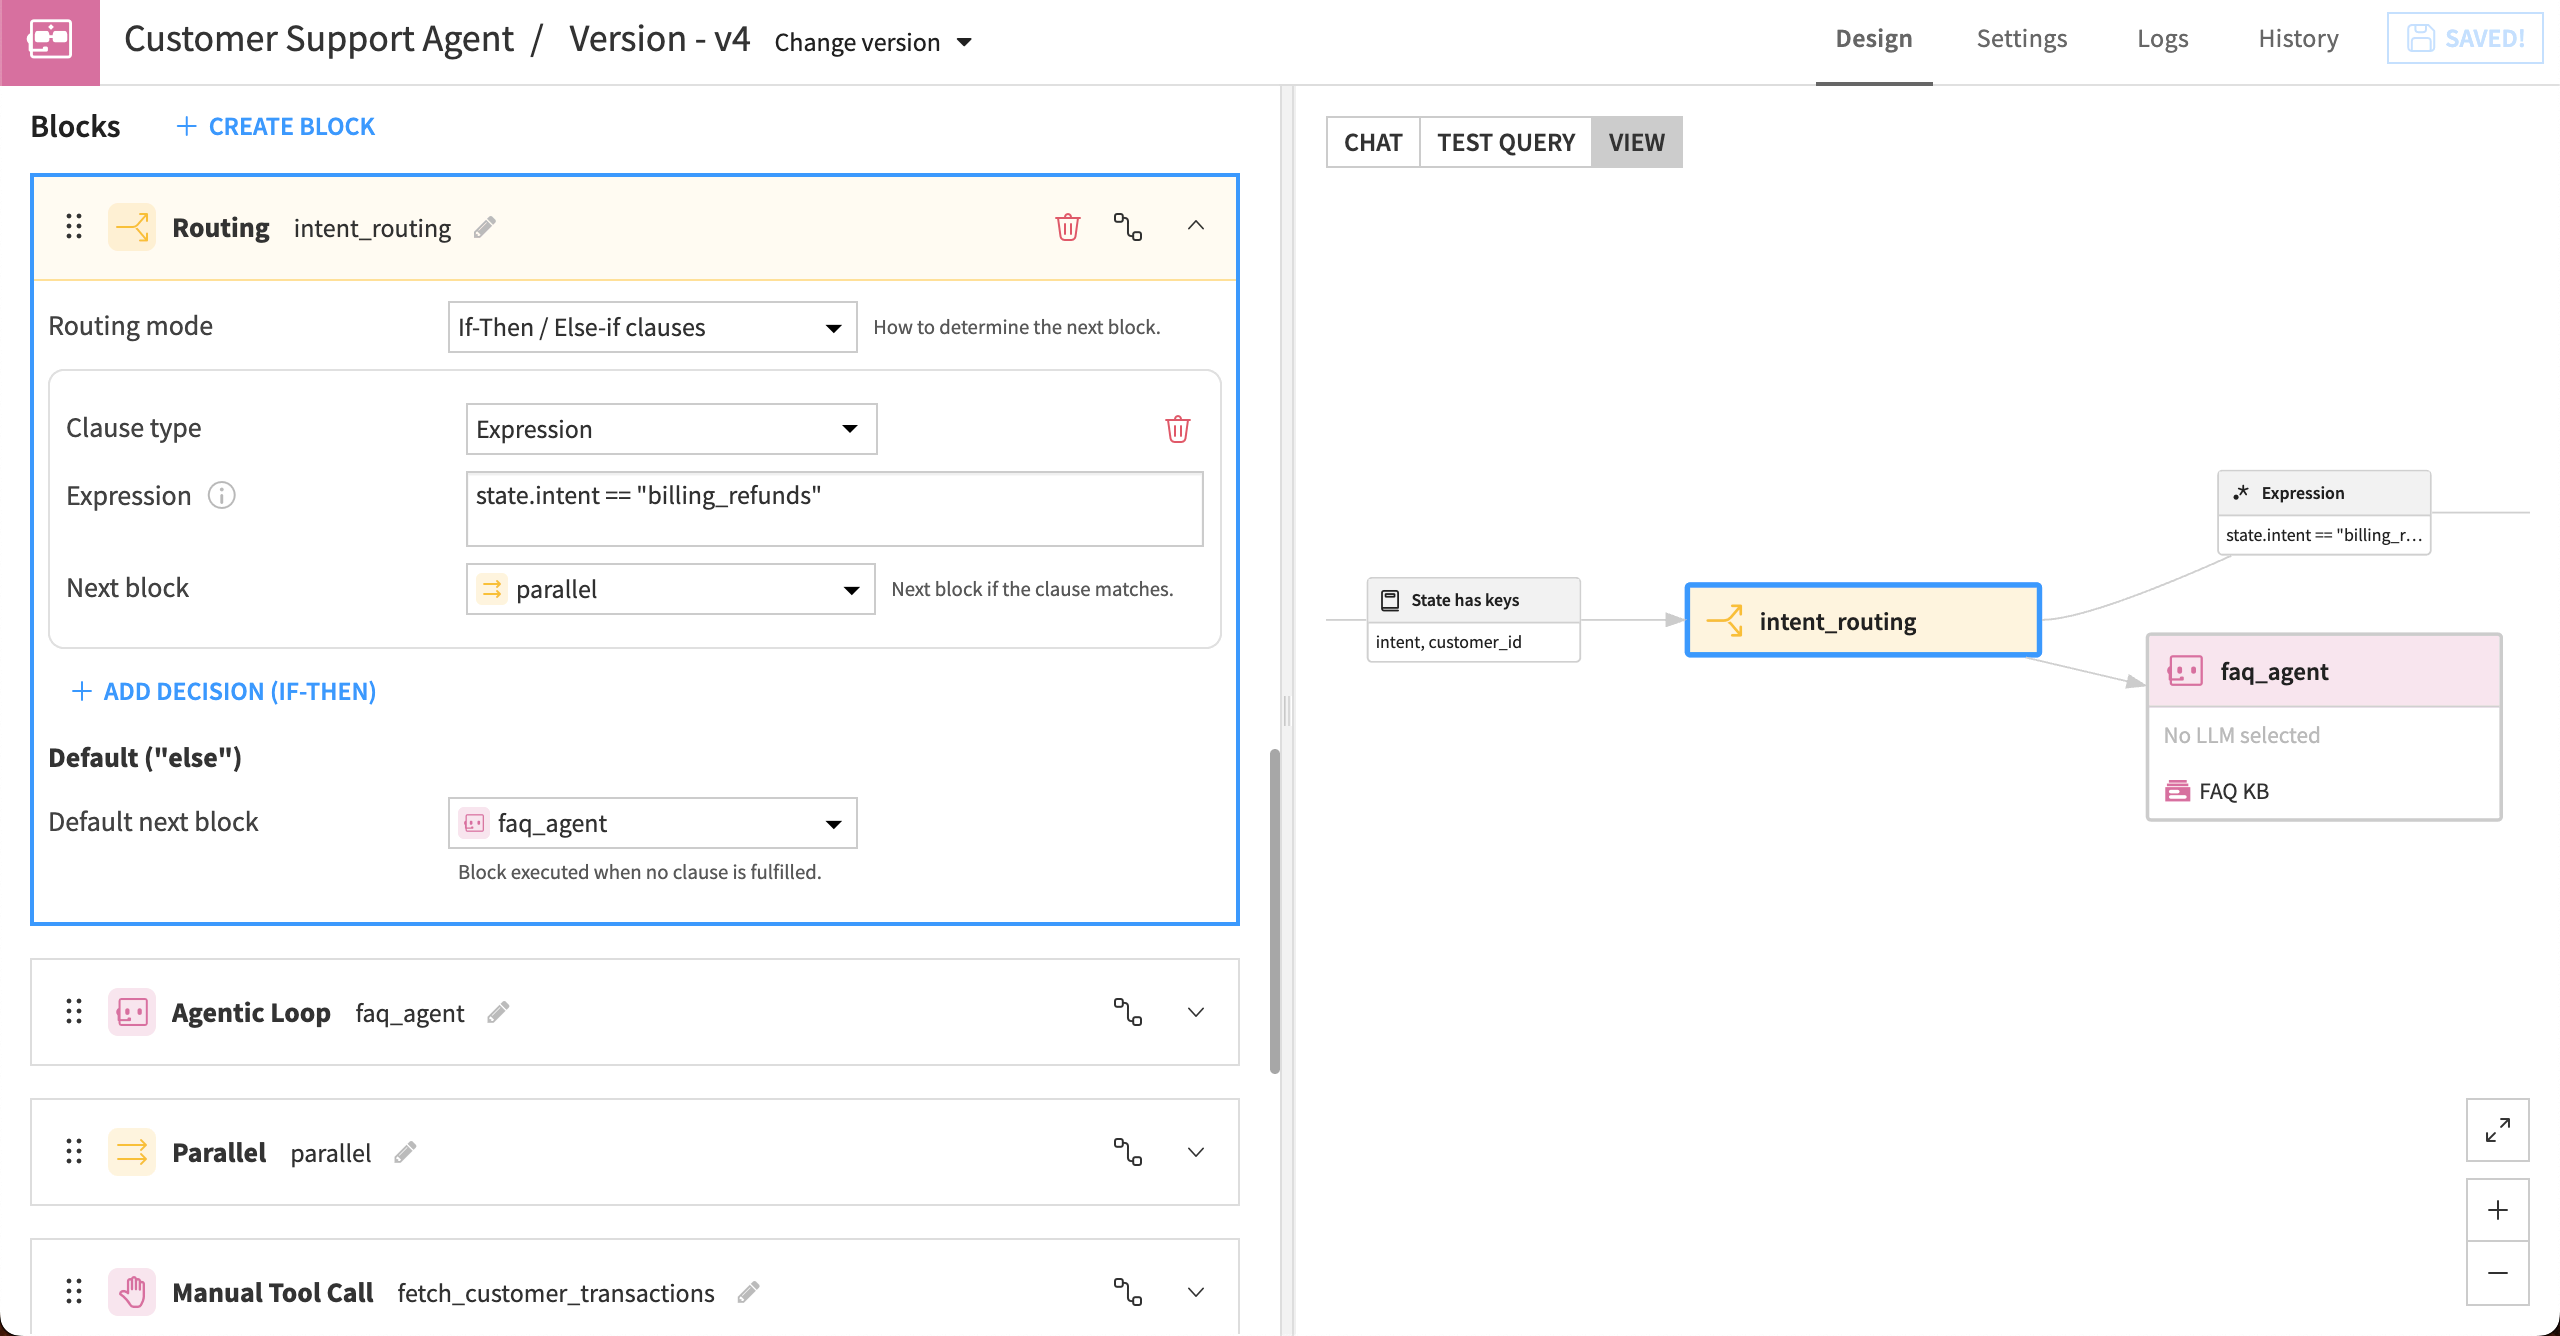
Task: Delete the intent_routing block via trash icon
Action: [1067, 227]
